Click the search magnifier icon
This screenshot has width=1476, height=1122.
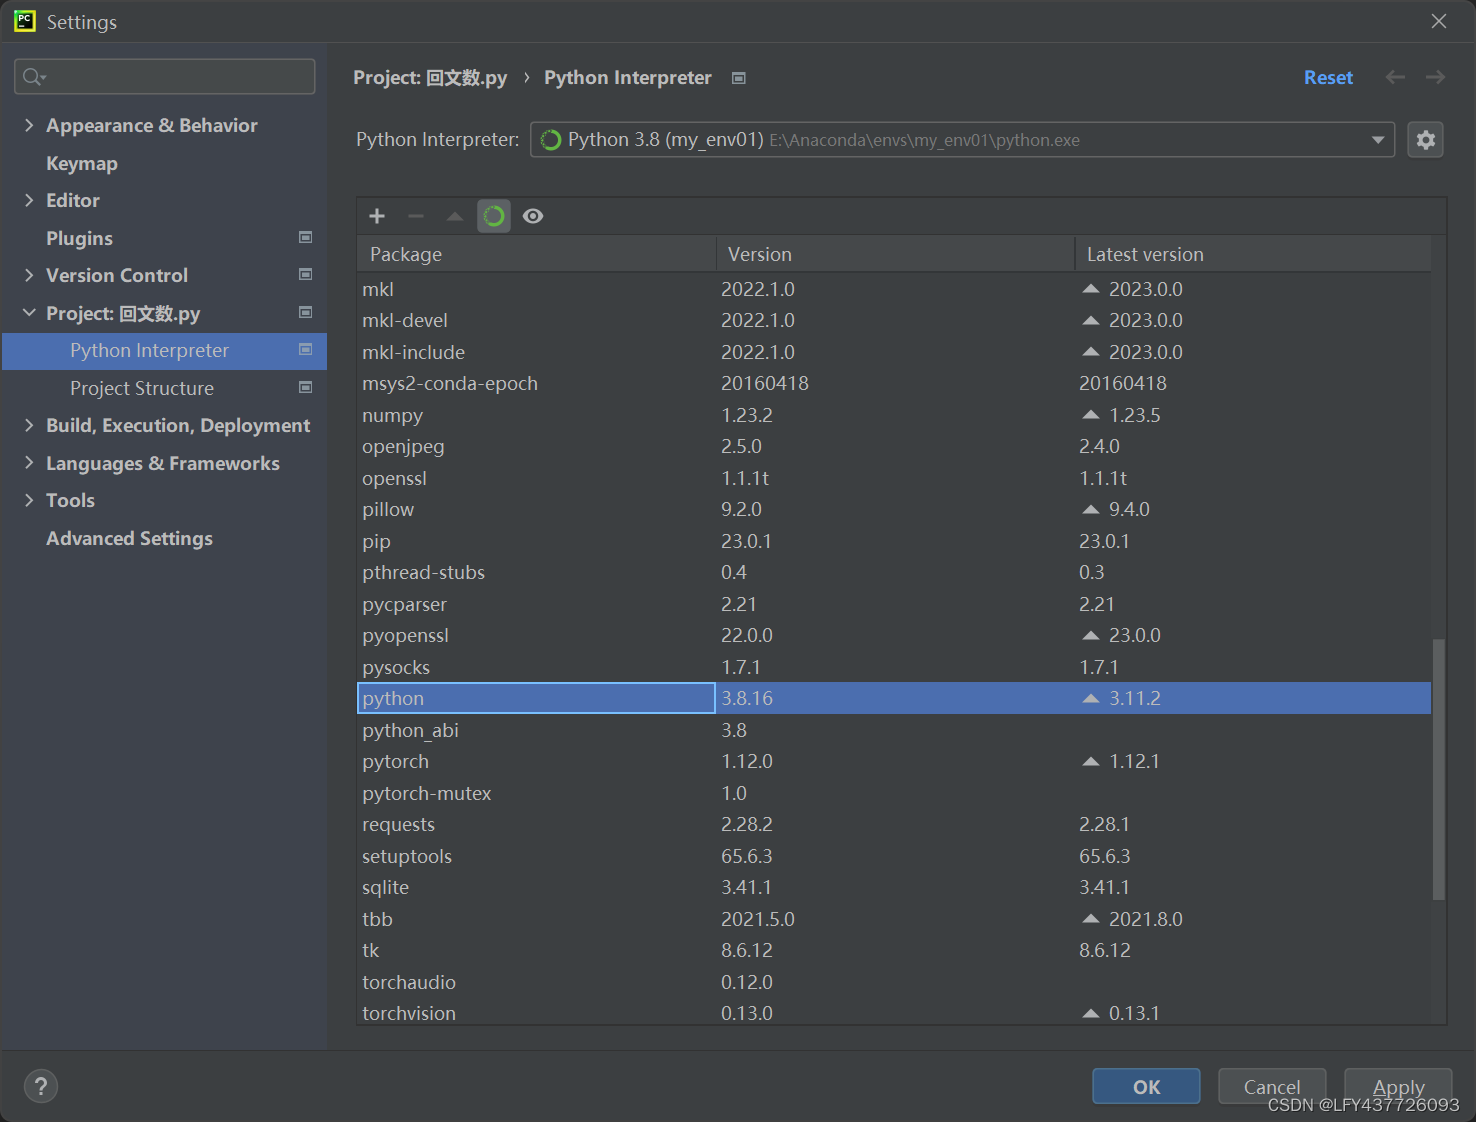coord(33,77)
